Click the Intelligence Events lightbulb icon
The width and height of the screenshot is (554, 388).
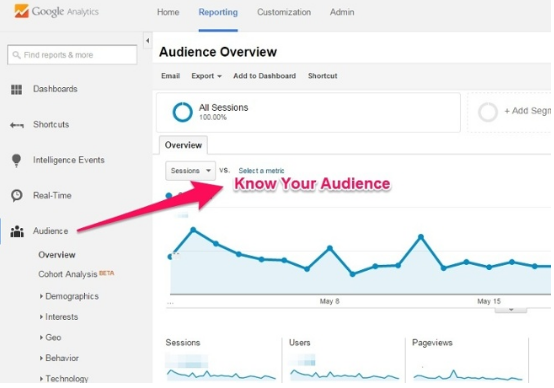click(x=16, y=160)
